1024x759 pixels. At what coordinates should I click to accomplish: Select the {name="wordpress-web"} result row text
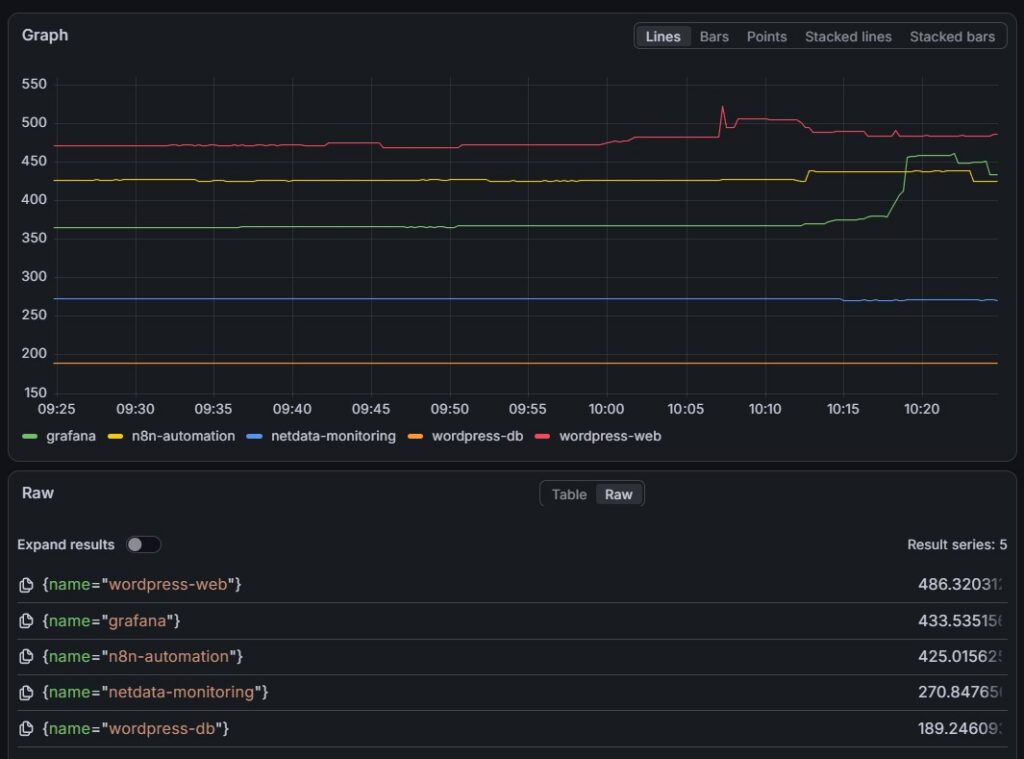pos(142,585)
